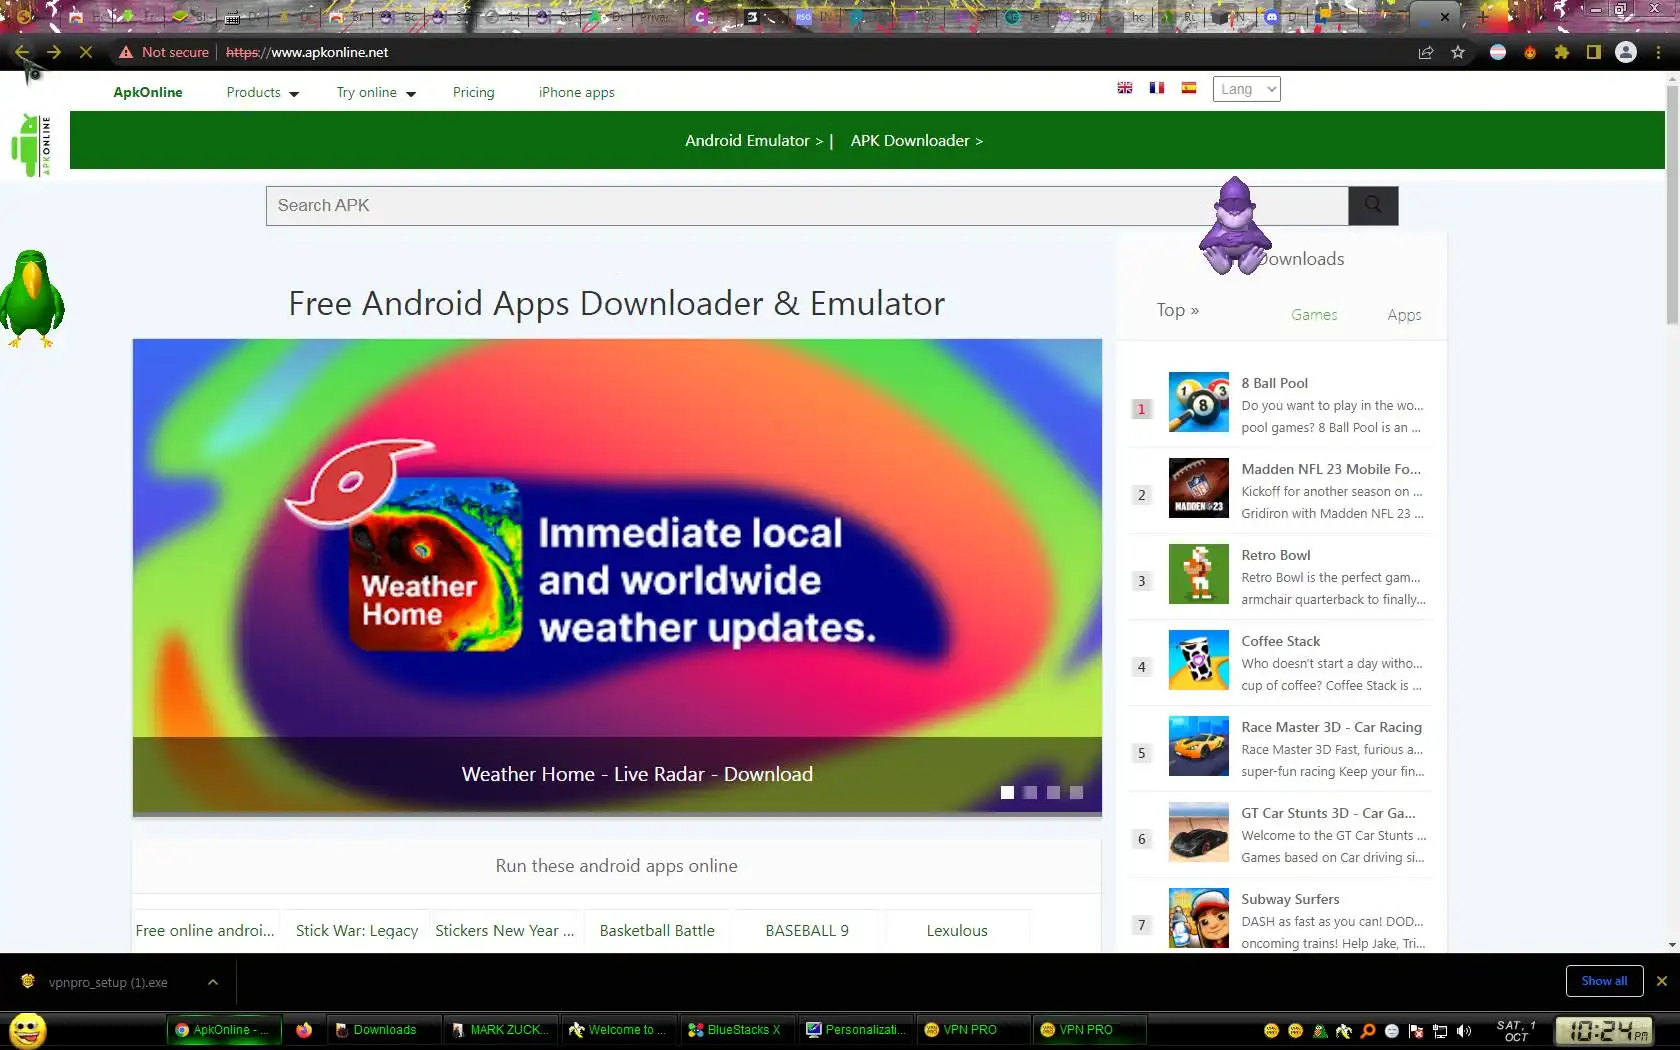The image size is (1680, 1050).
Task: Open the Subway Surfers title
Action: click(1290, 899)
